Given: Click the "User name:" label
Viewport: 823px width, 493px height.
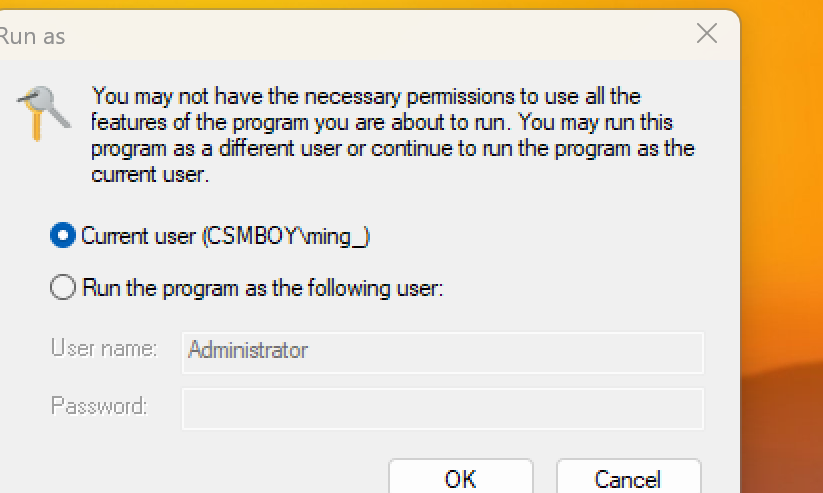Looking at the screenshot, I should (104, 348).
